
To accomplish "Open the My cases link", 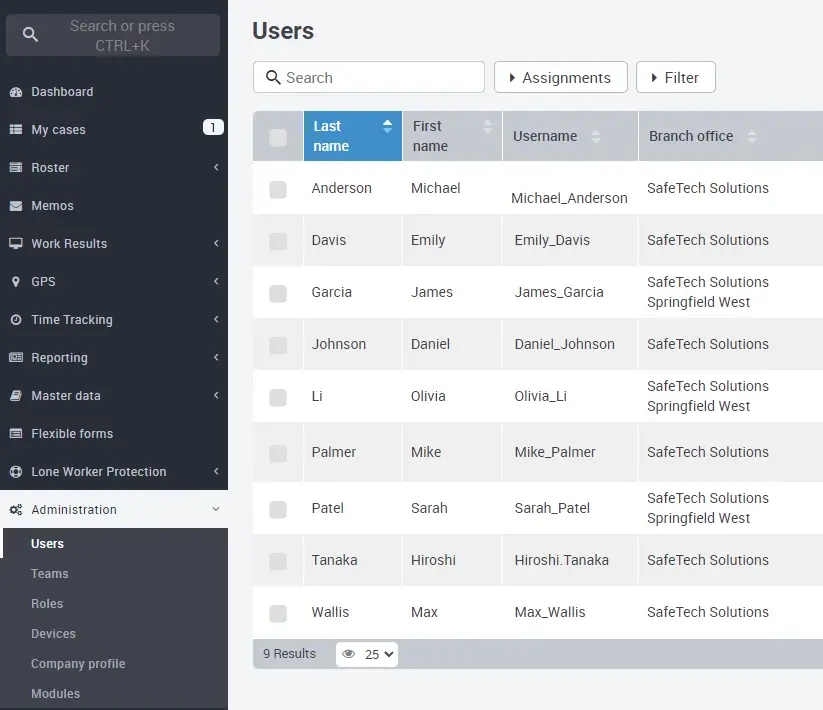I will point(58,130).
